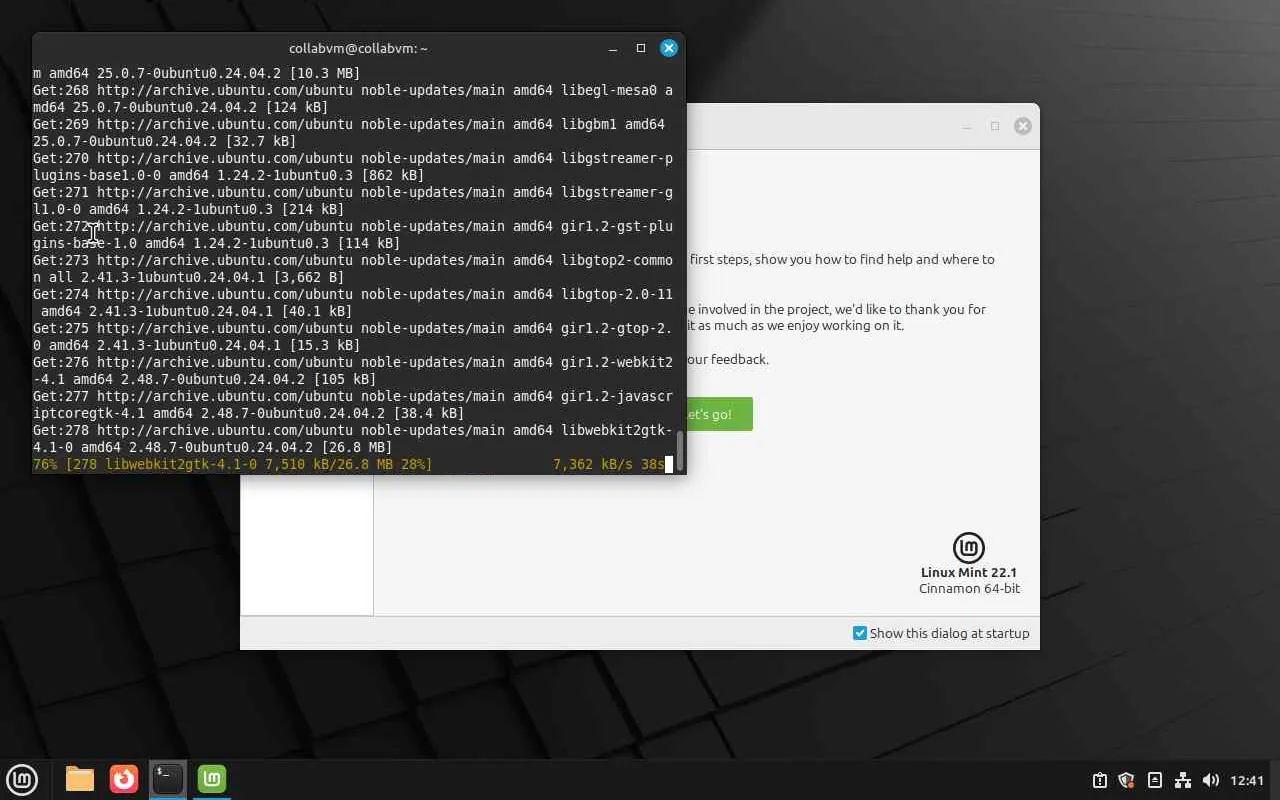Click the Linux Mint 22.1 version label

[x=969, y=572]
